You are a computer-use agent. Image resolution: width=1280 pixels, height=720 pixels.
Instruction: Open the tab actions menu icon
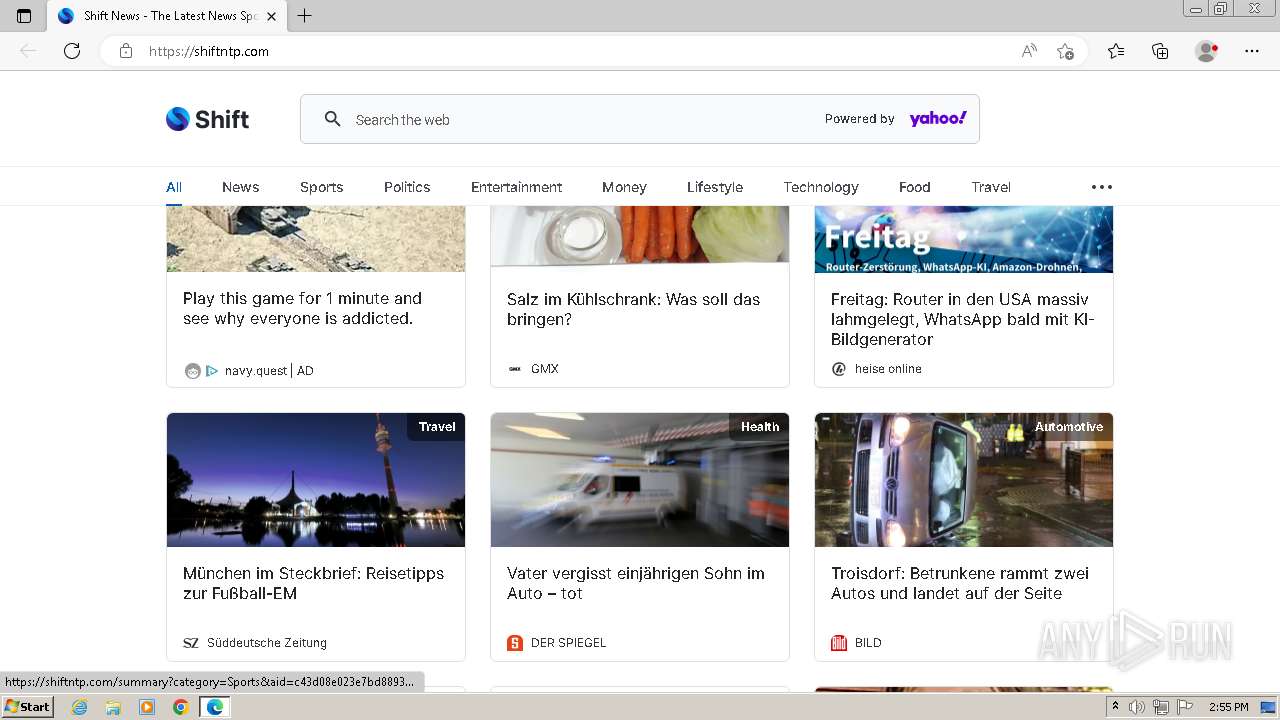[x=24, y=16]
